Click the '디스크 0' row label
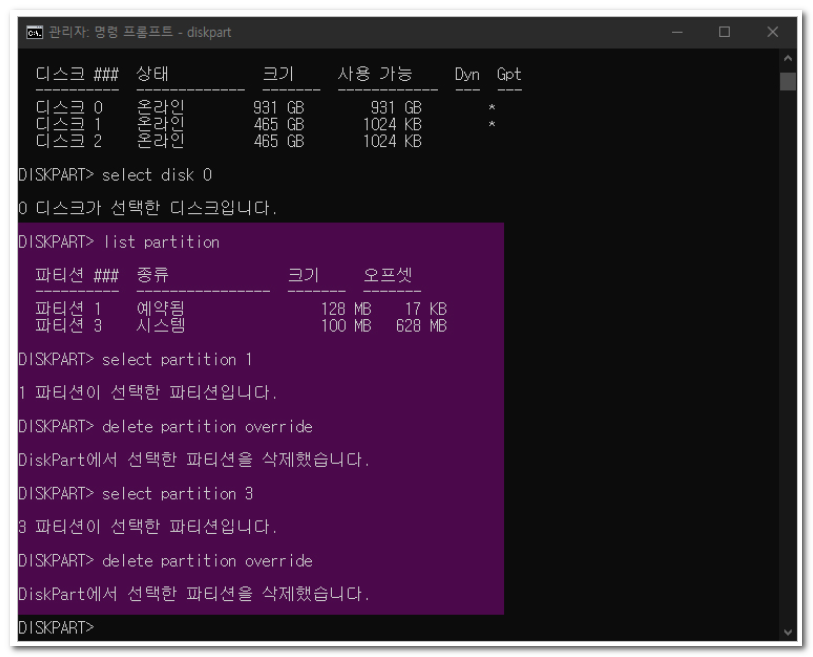813x657 pixels. pyautogui.click(x=69, y=107)
